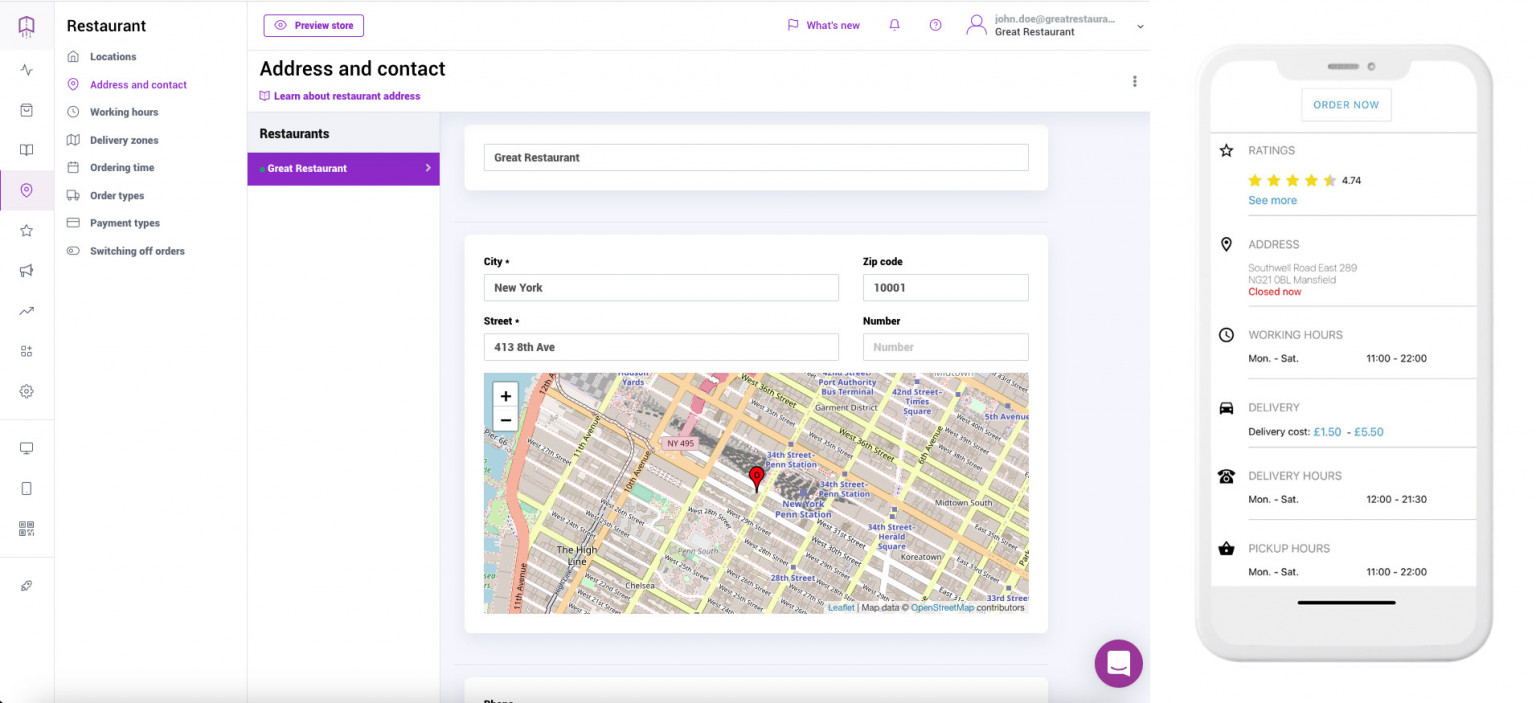This screenshot has height=703, width=1536.
Task: Open the three-dot options menu
Action: [x=1135, y=81]
